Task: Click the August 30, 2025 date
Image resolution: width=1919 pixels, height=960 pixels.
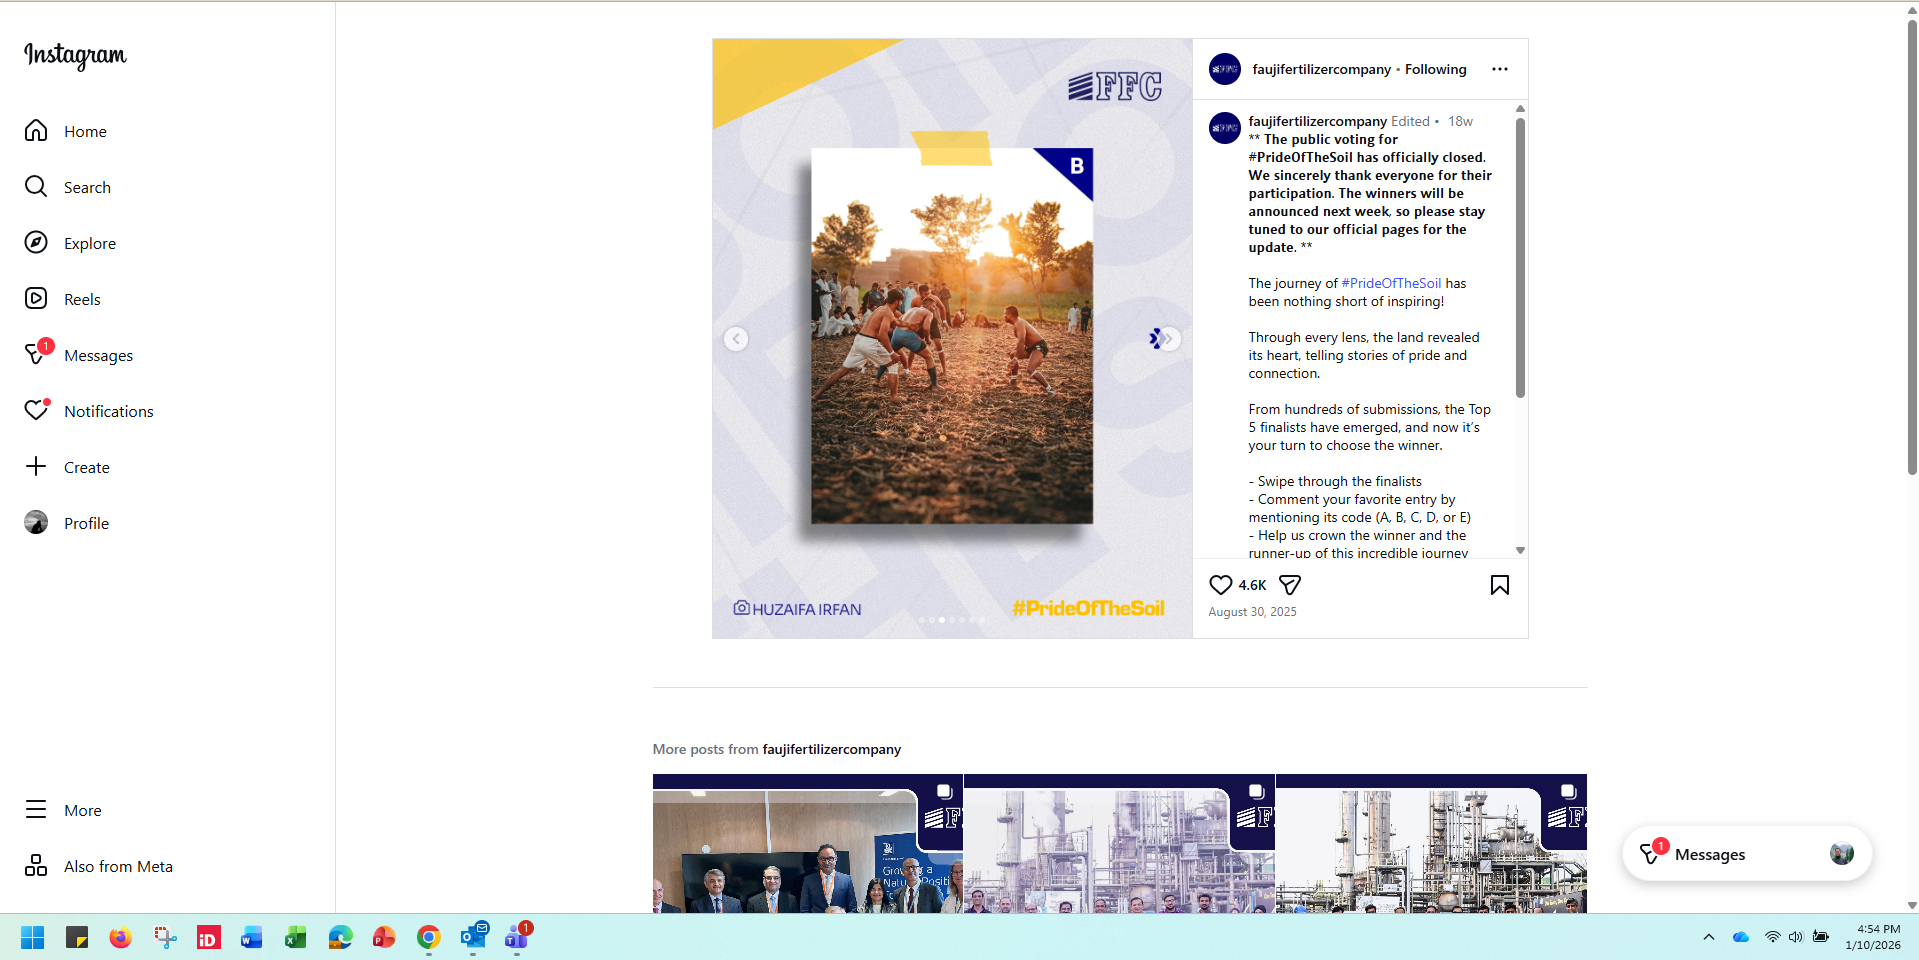Action: point(1252,612)
